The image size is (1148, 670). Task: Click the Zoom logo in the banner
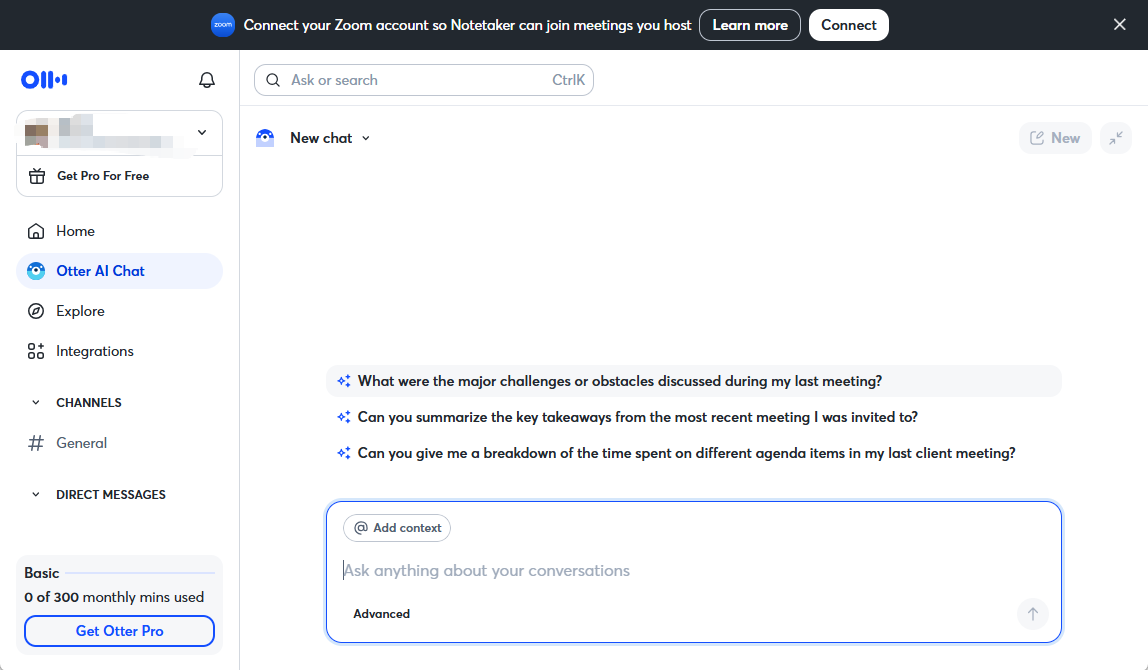[223, 25]
